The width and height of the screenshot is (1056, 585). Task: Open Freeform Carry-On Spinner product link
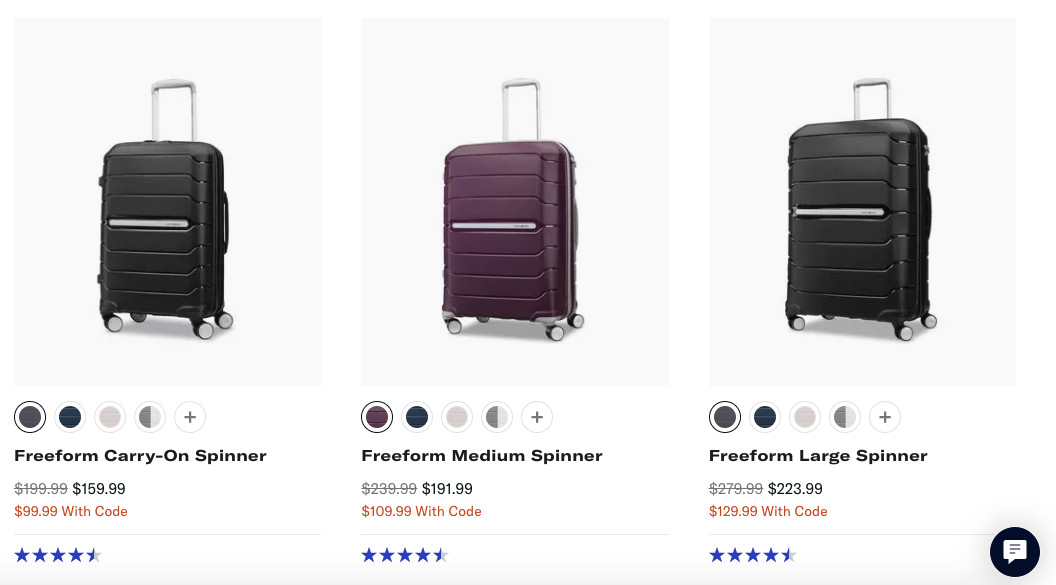[x=140, y=456]
